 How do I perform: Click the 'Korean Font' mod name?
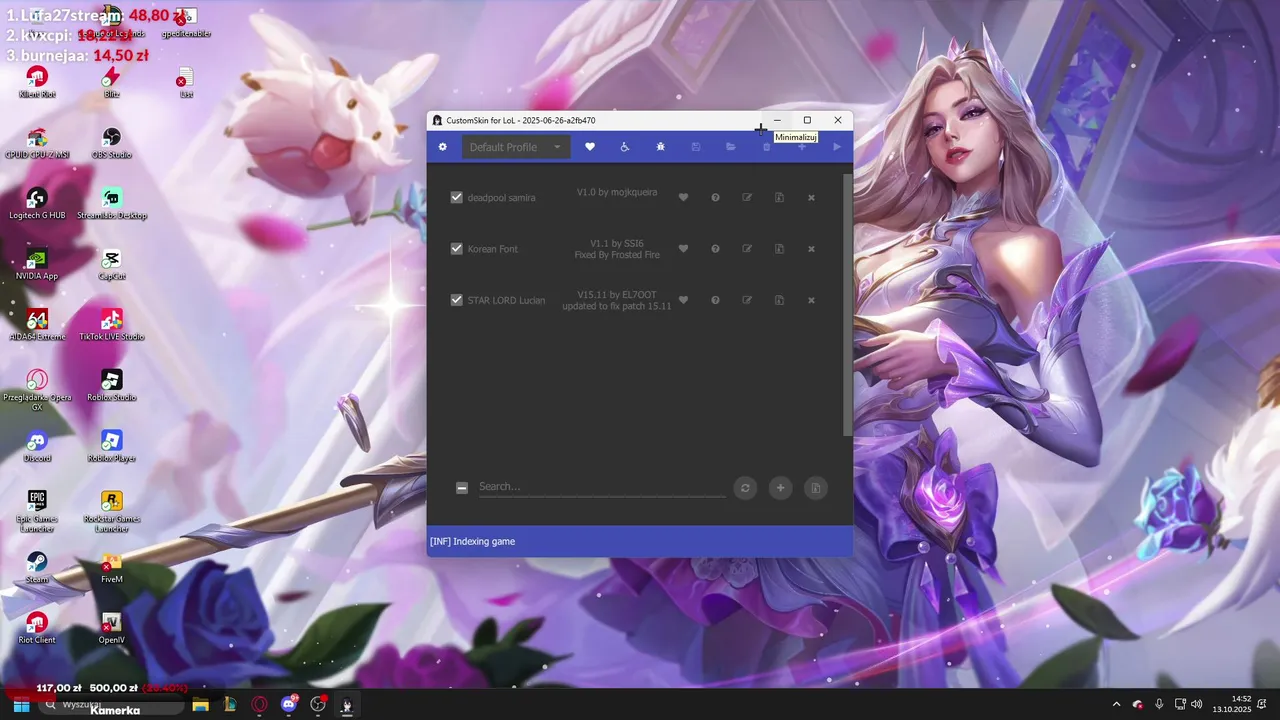(493, 249)
